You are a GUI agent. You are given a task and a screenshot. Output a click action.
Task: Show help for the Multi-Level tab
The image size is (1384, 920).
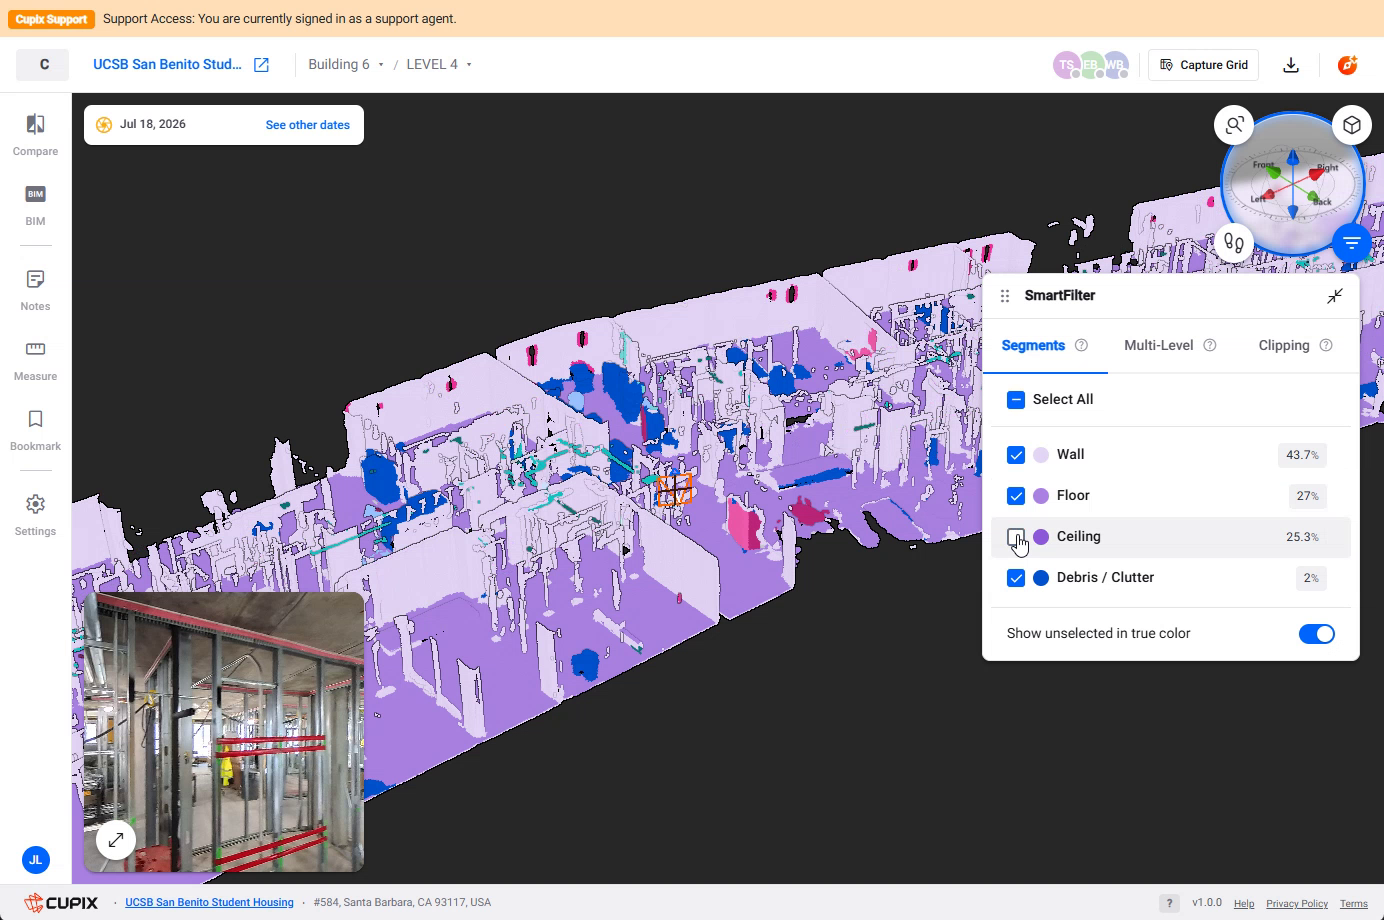coord(1210,345)
